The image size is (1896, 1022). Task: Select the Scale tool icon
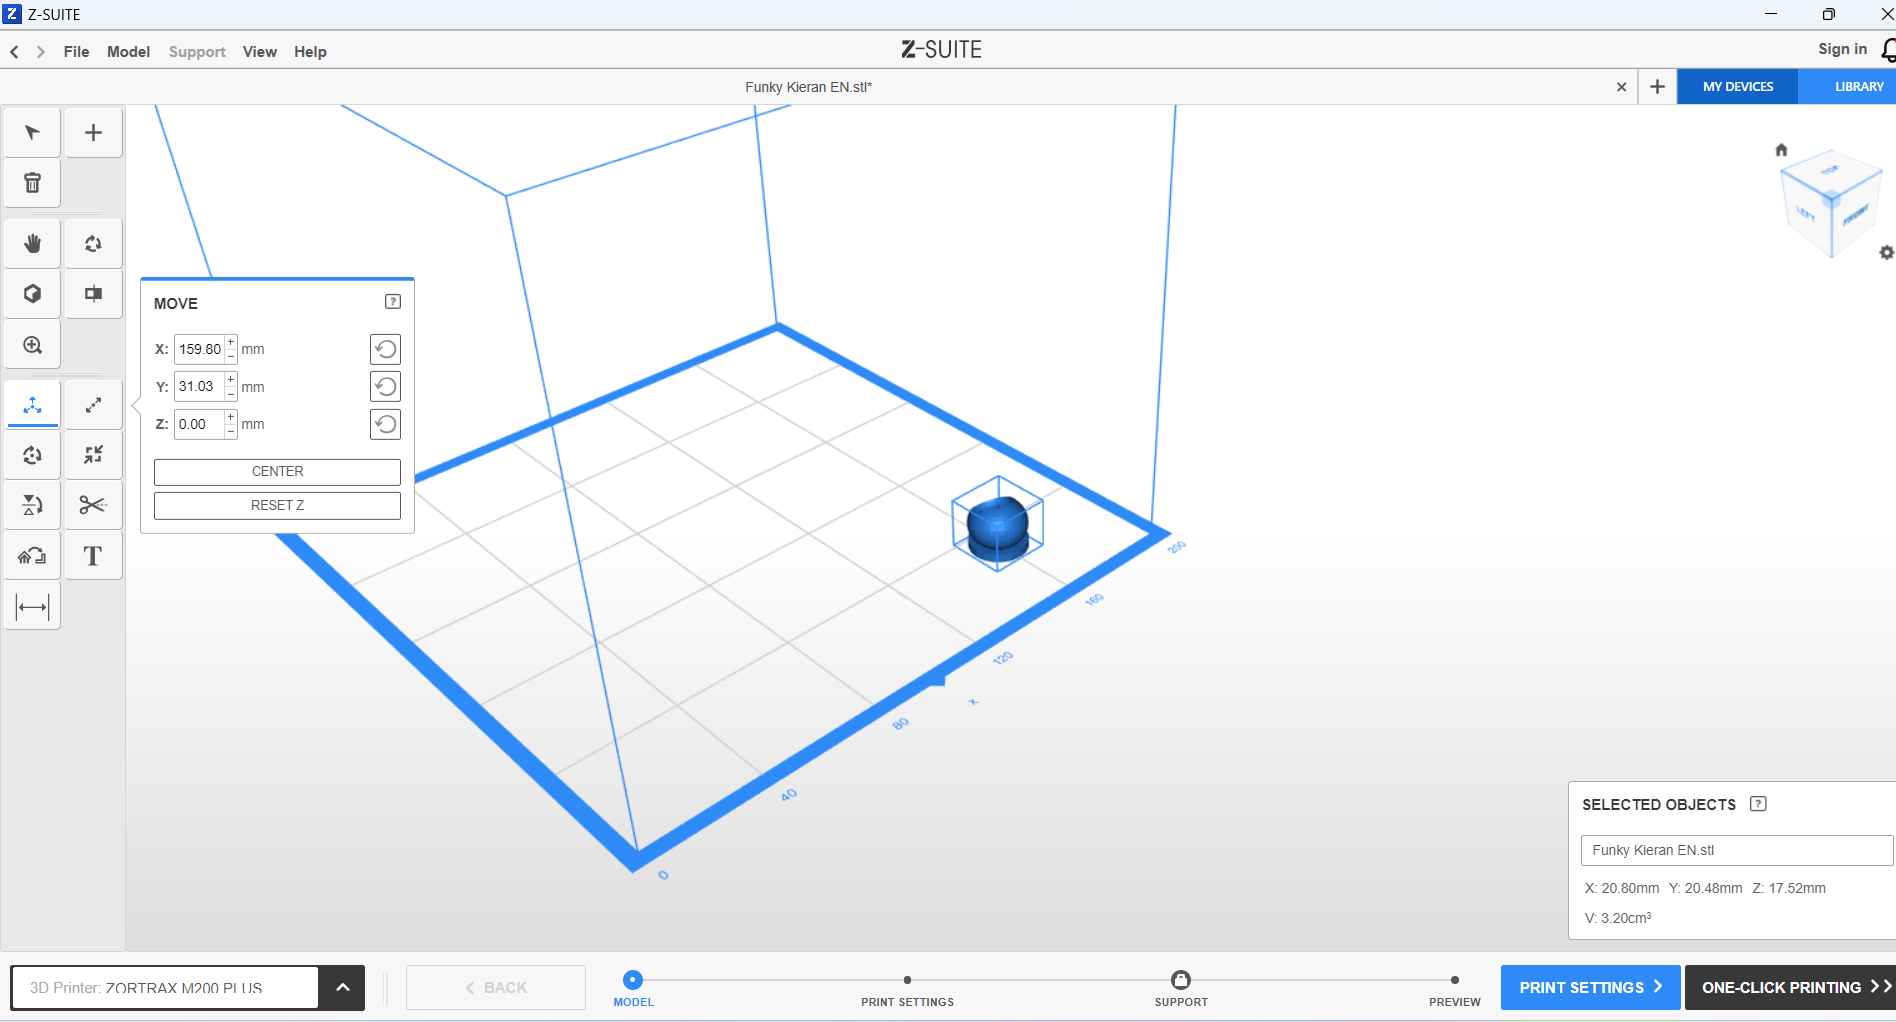(x=93, y=405)
